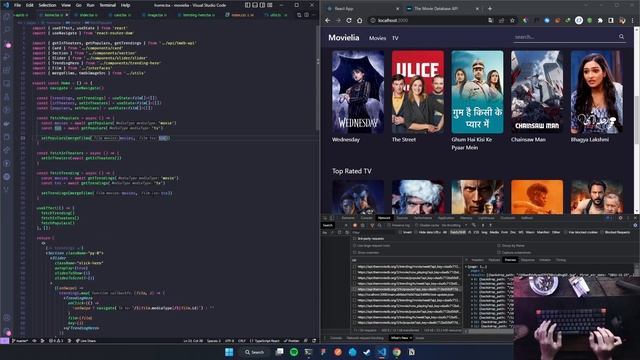The width and height of the screenshot is (640, 360).
Task: Open the VS Code Accounts icon
Action: coord(7,317)
